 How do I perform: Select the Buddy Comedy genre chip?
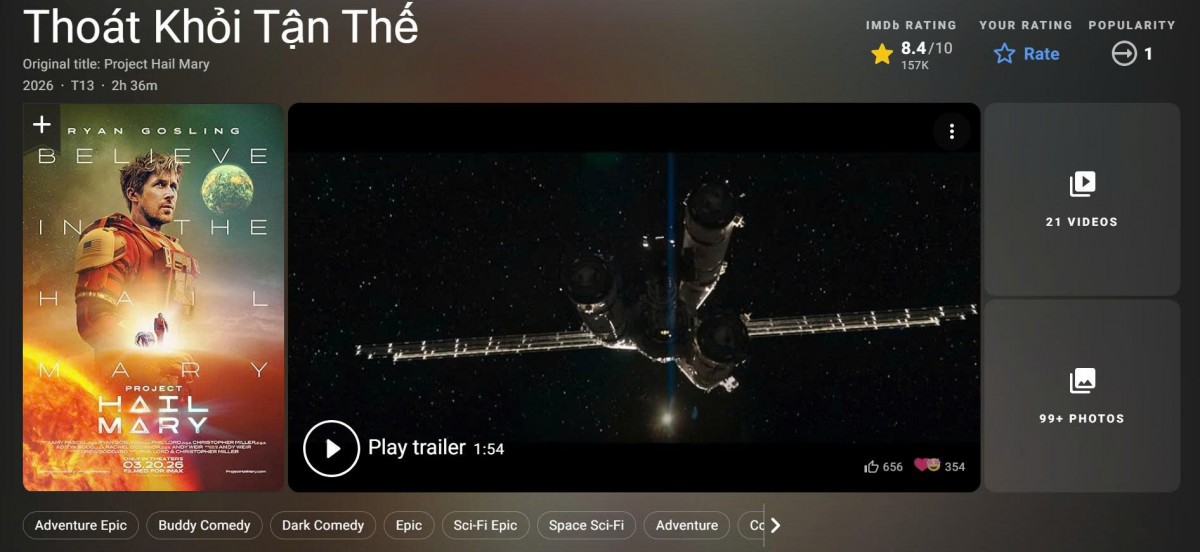pyautogui.click(x=204, y=525)
